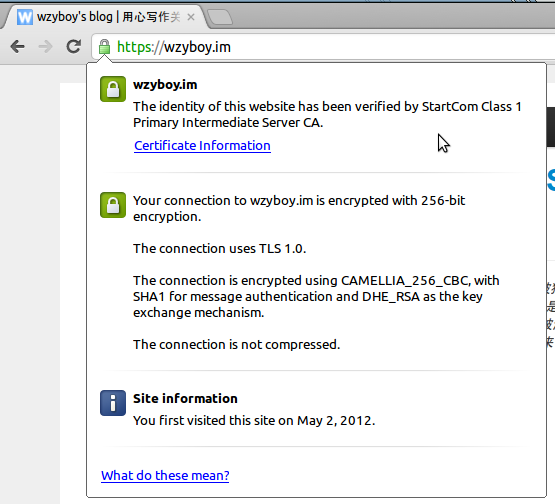The image size is (555, 504).
Task: Select the wzyboy's blog tab
Action: (104, 17)
